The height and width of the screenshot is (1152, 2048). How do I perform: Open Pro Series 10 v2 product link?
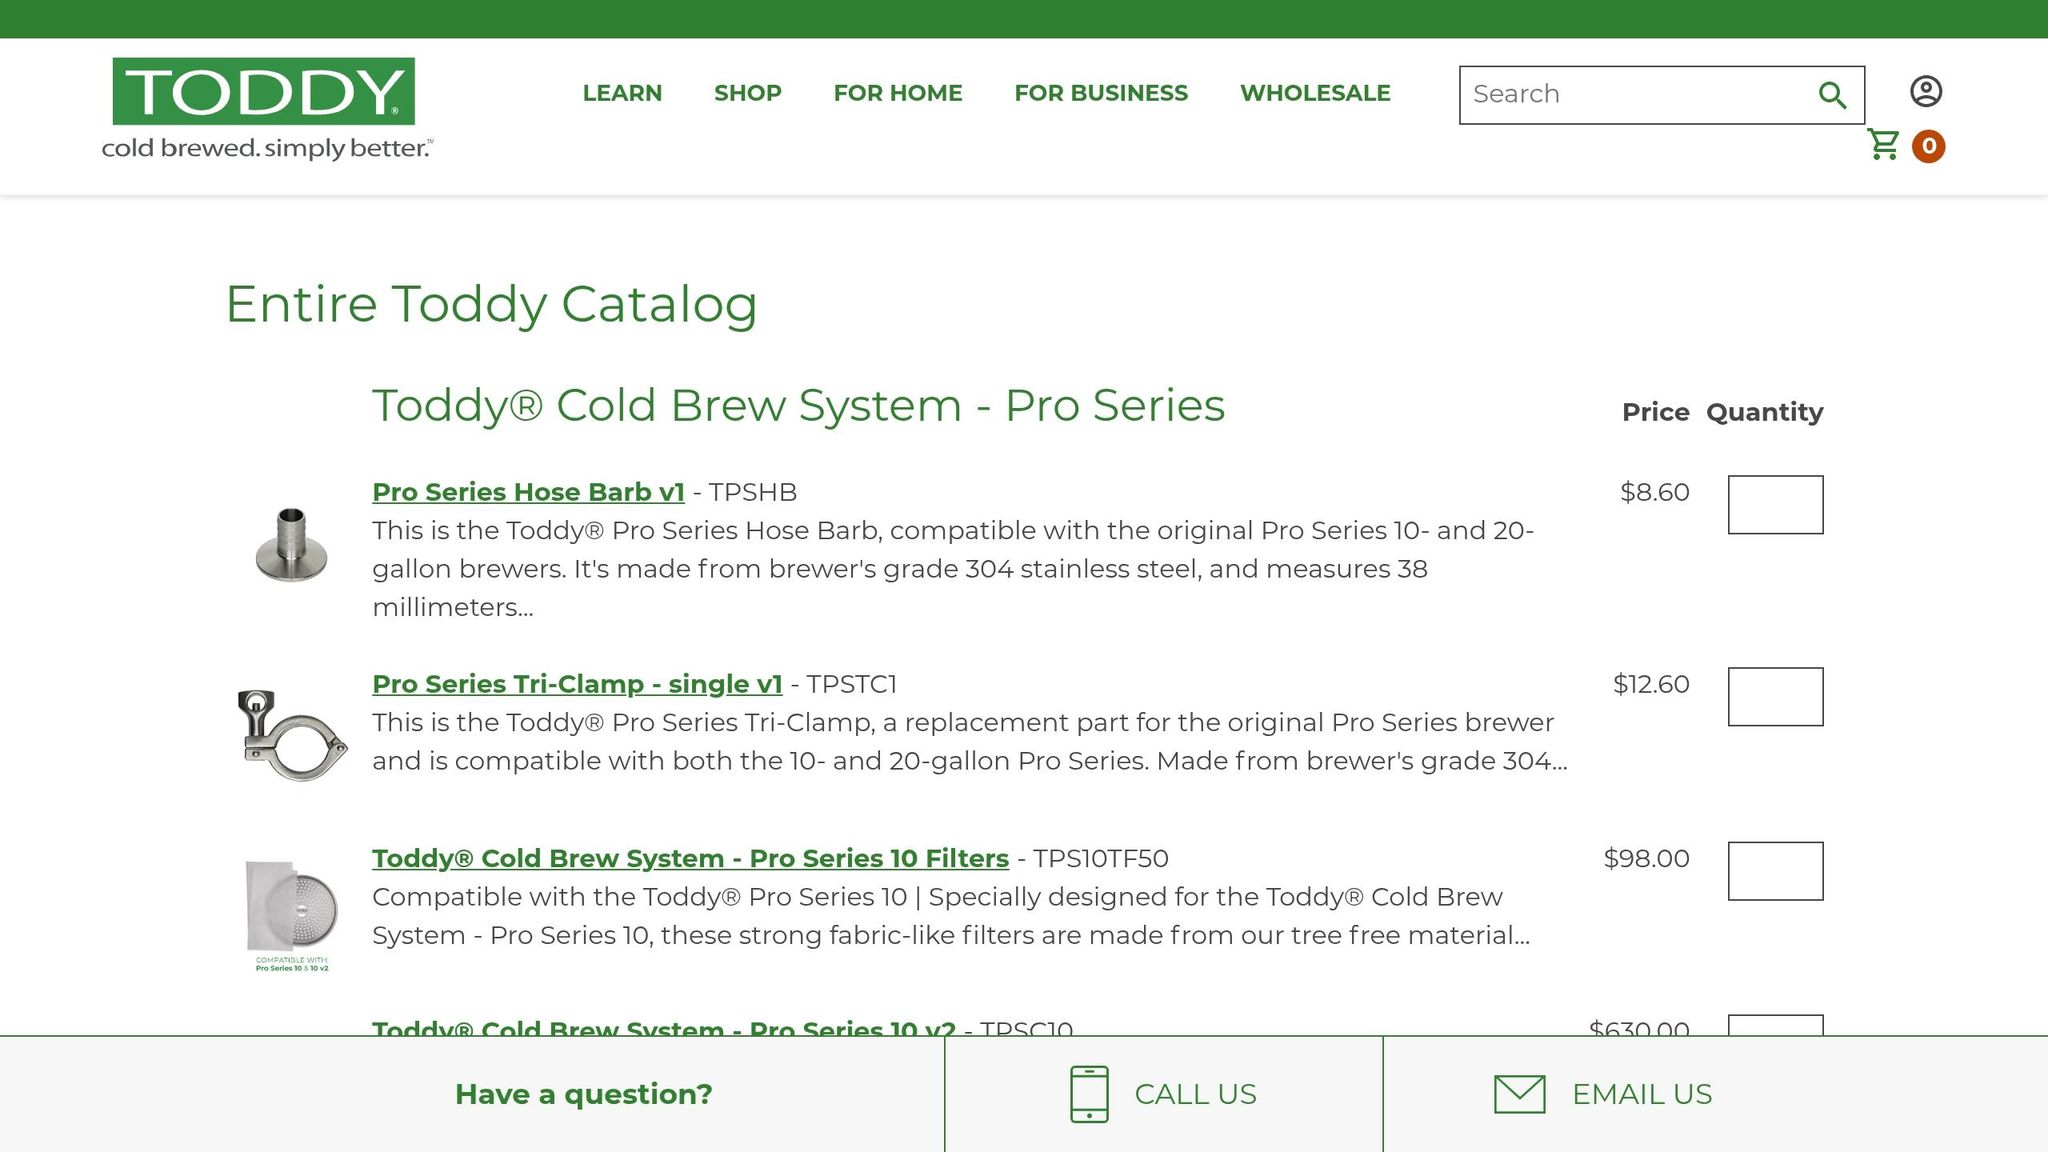664,1026
